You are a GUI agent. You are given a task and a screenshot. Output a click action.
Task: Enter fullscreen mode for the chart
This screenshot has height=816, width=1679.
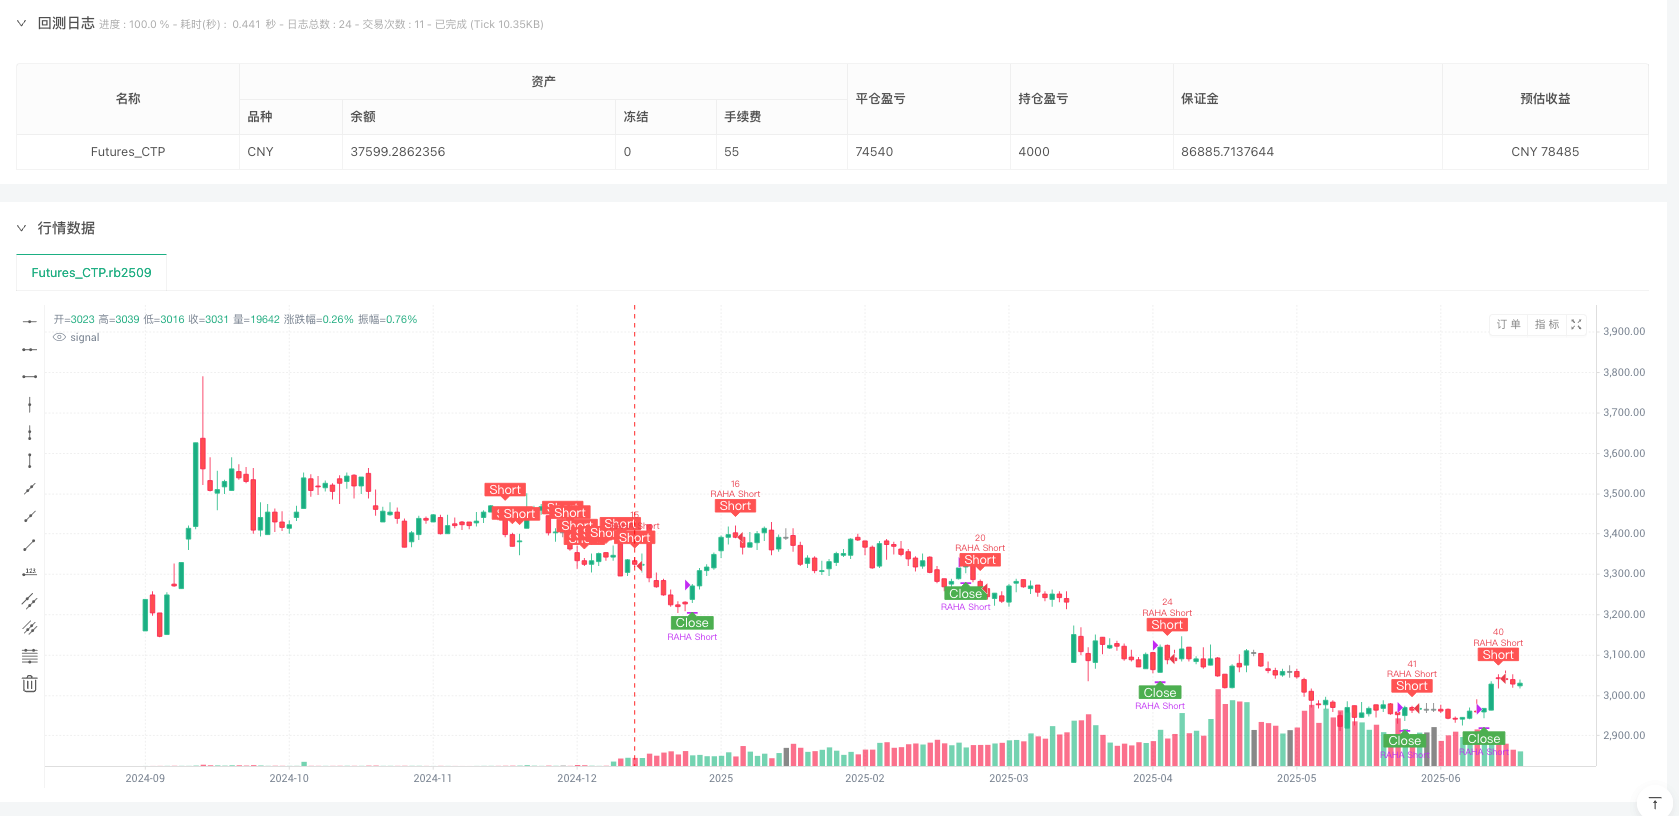(1576, 324)
